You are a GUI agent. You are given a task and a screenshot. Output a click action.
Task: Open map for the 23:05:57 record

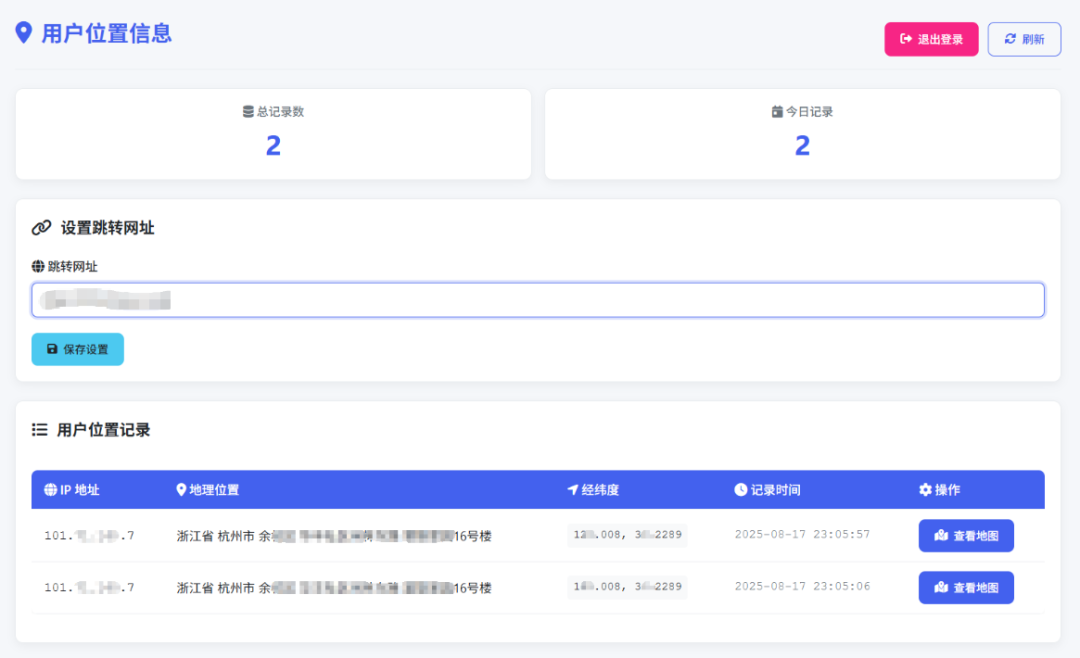pyautogui.click(x=966, y=535)
